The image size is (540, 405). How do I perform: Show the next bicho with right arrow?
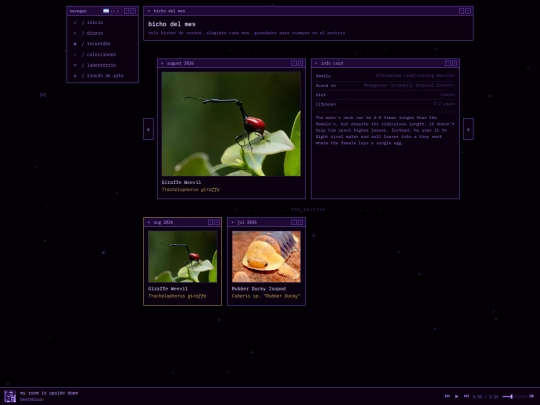click(468, 129)
